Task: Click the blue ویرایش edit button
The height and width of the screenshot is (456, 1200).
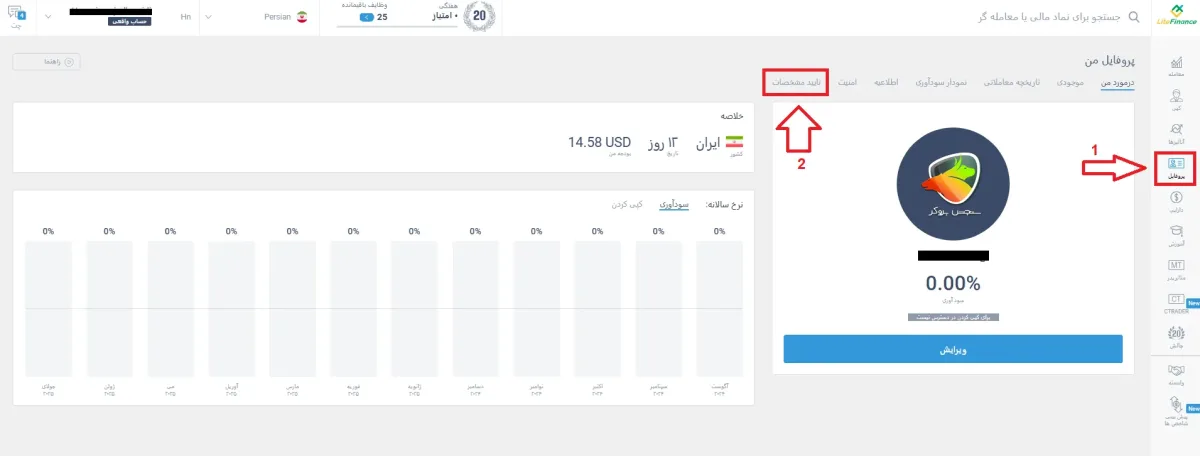Action: click(x=953, y=349)
